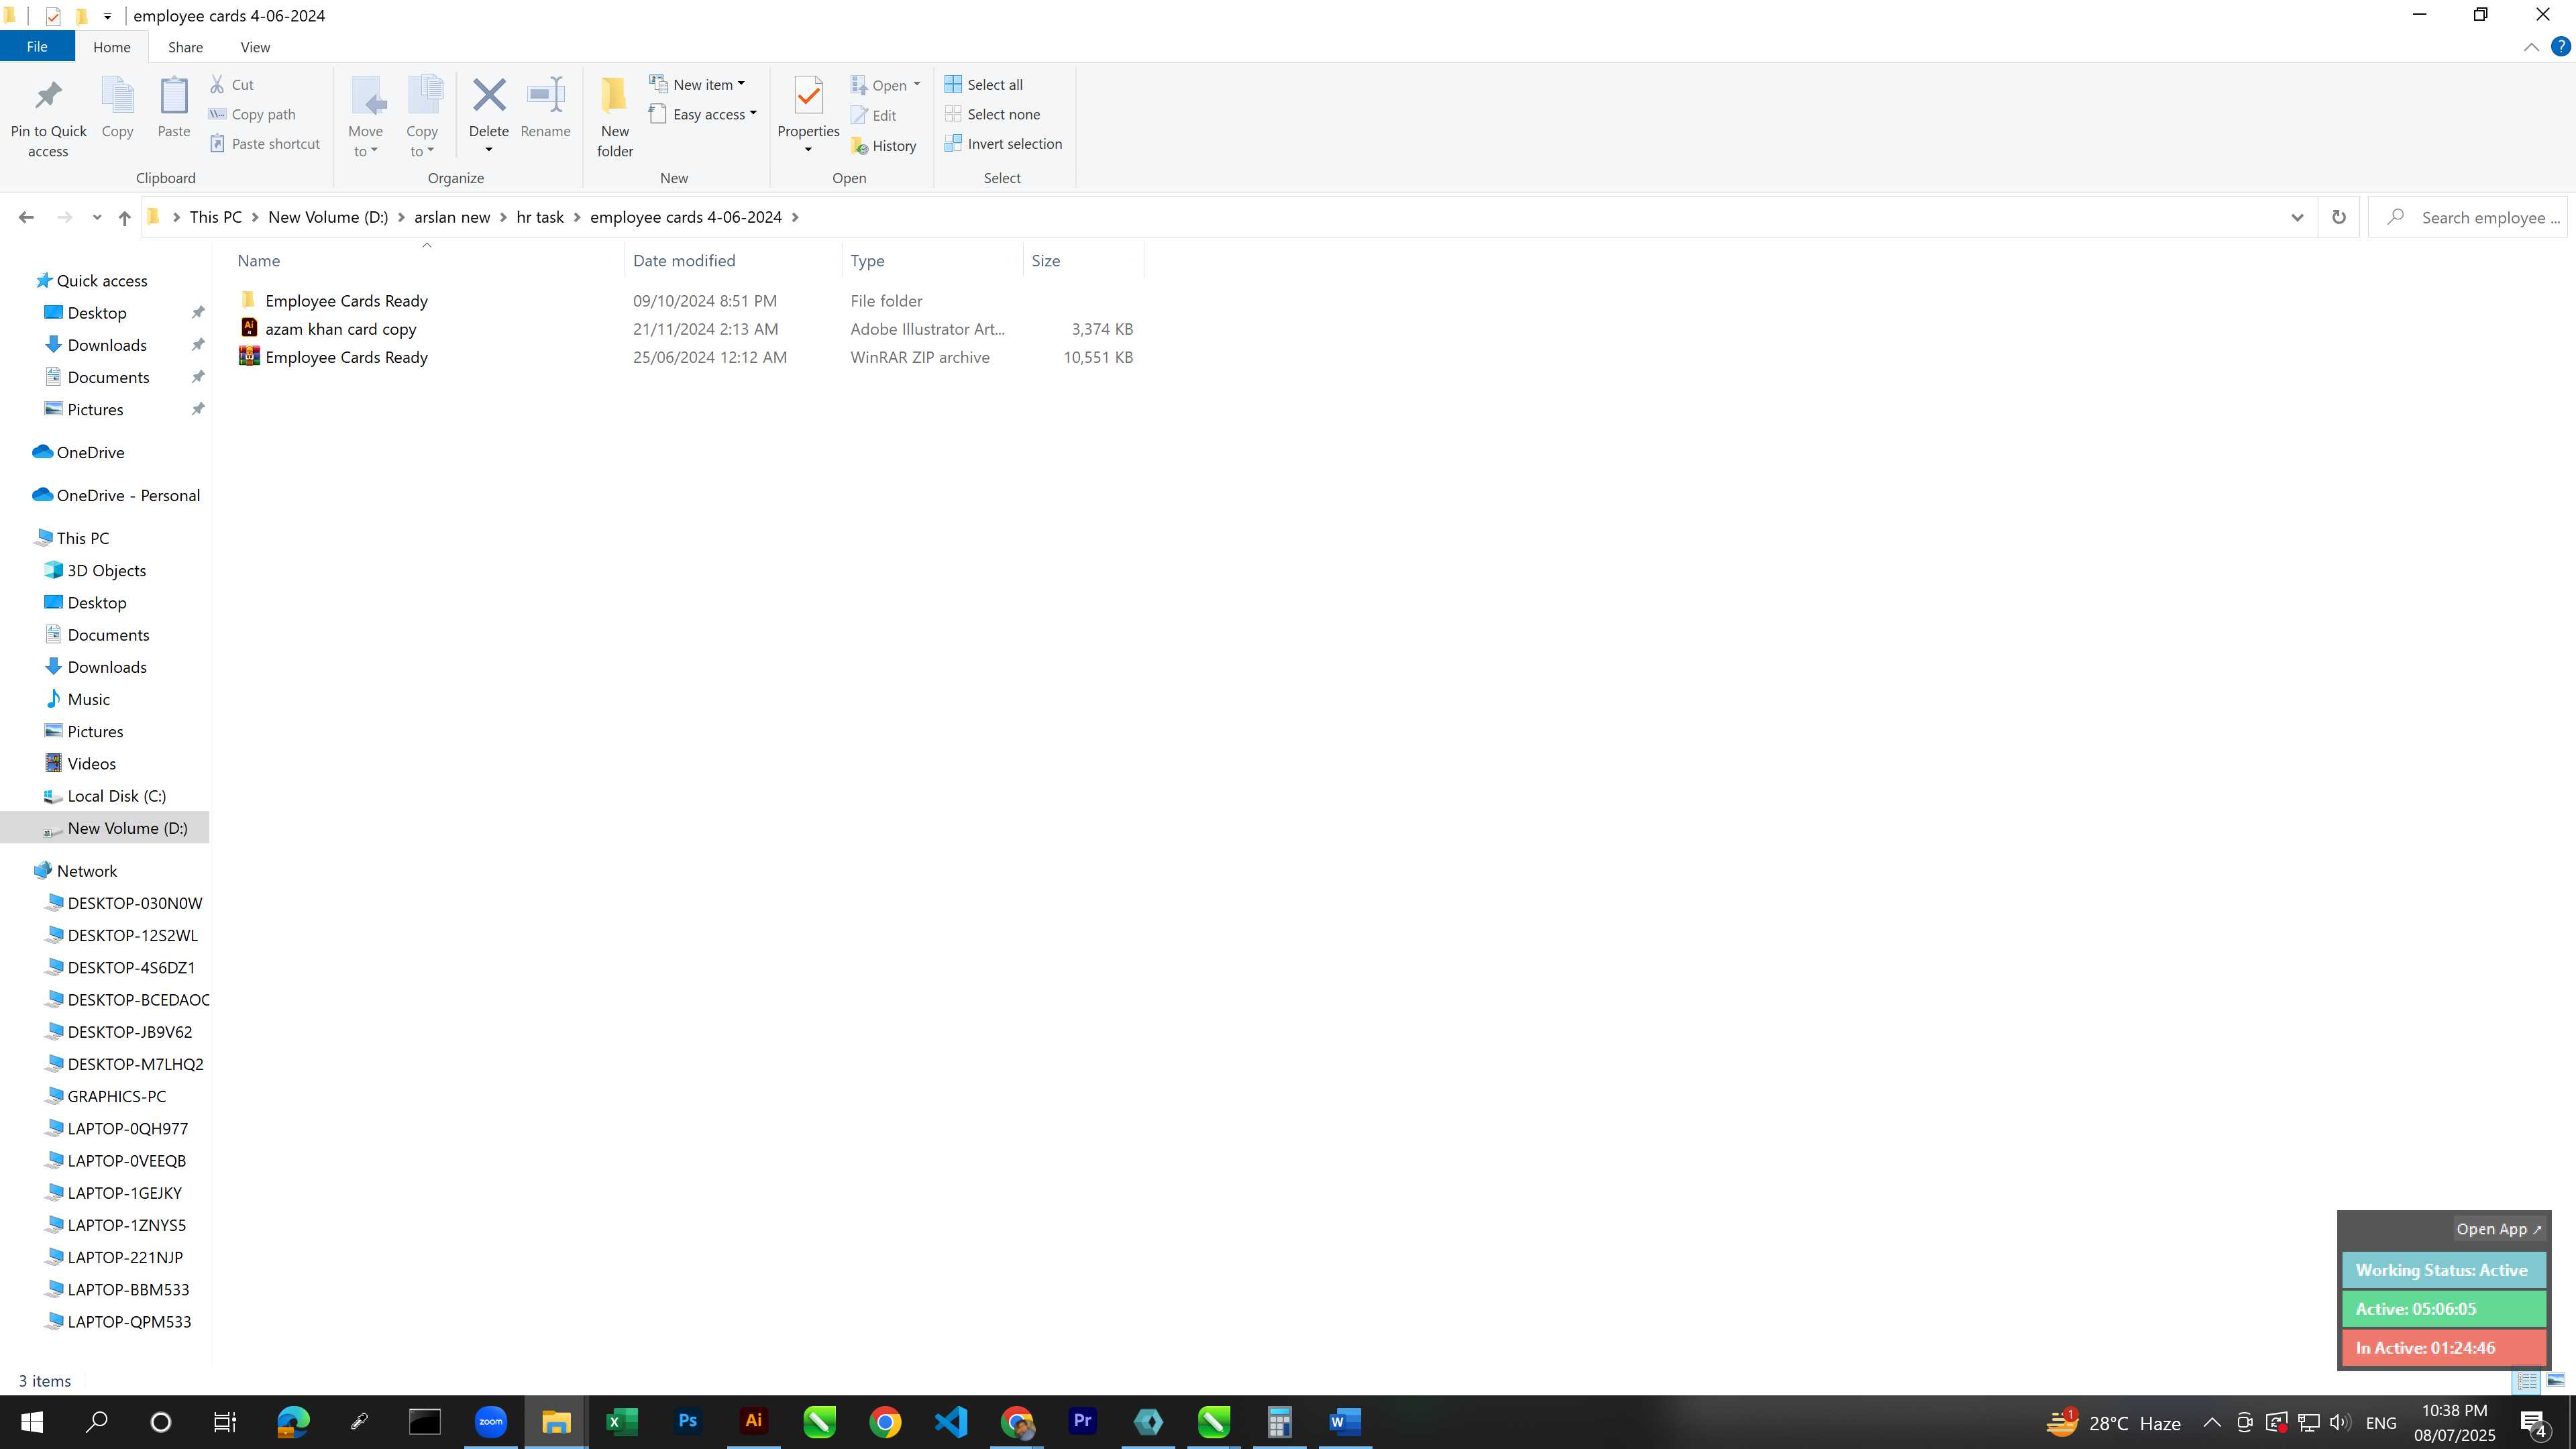Switch to large thumbnails view icon
The height and width of the screenshot is (1449, 2576).
click(x=2555, y=1380)
